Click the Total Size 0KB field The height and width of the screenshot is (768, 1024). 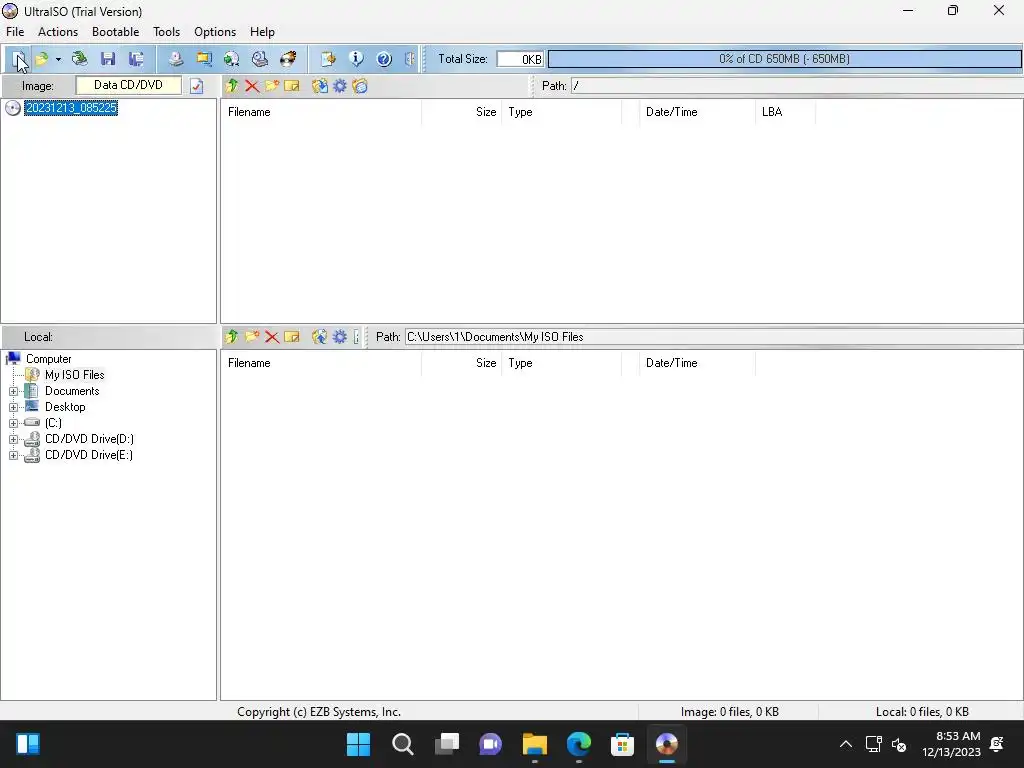(520, 59)
